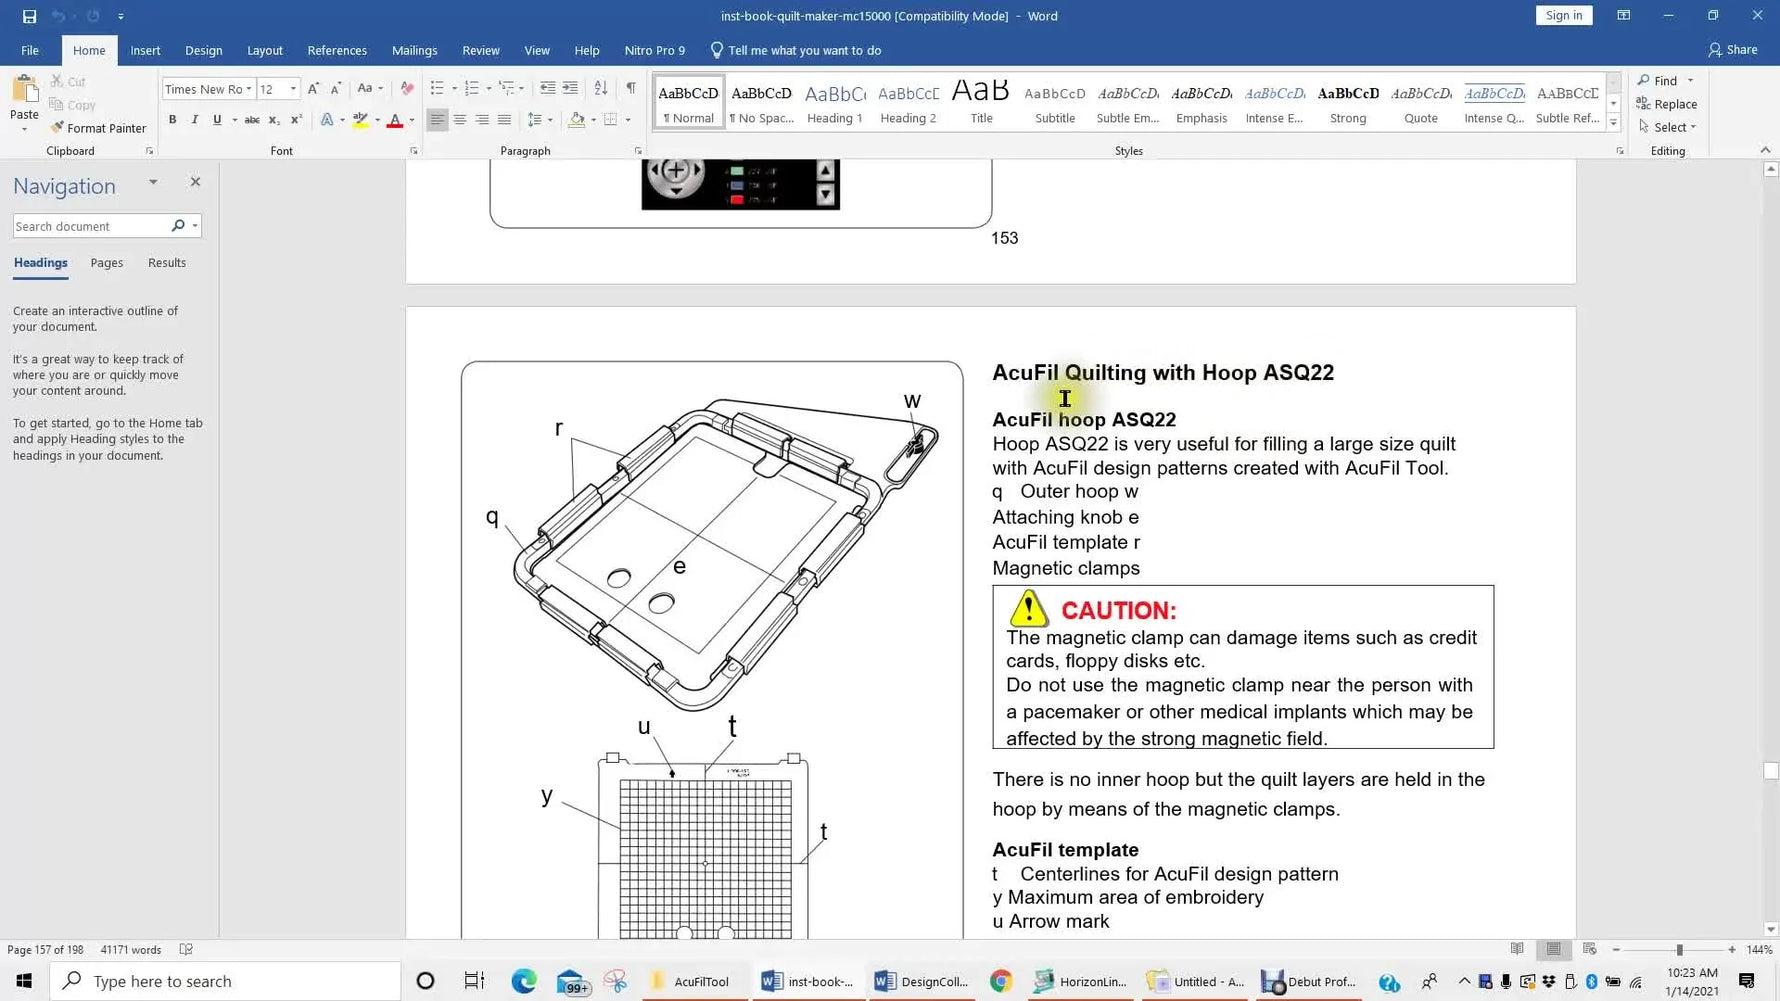
Task: Toggle Underline formatting
Action: (x=217, y=120)
